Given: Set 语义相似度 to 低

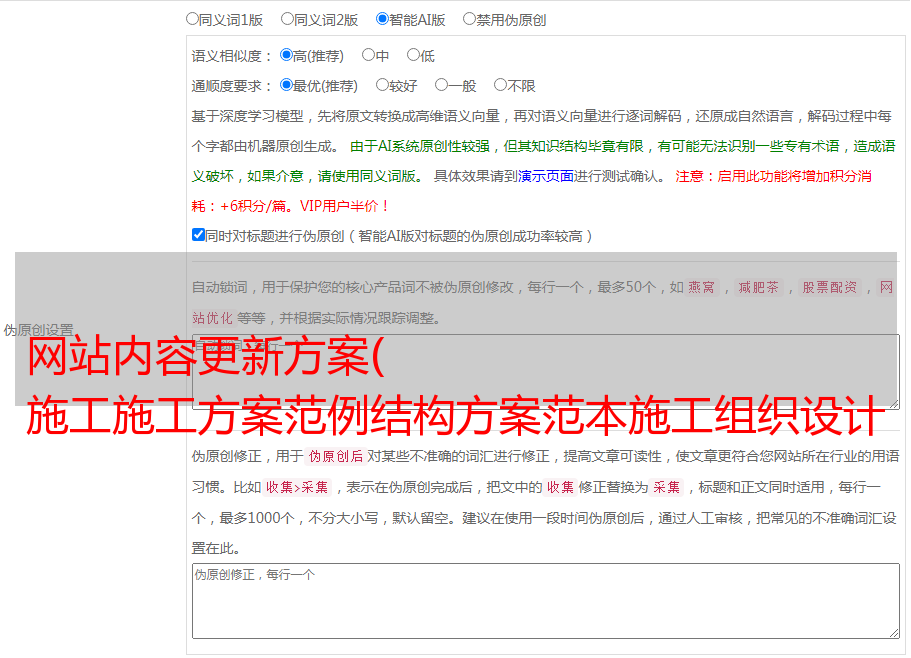Looking at the screenshot, I should coord(413,55).
